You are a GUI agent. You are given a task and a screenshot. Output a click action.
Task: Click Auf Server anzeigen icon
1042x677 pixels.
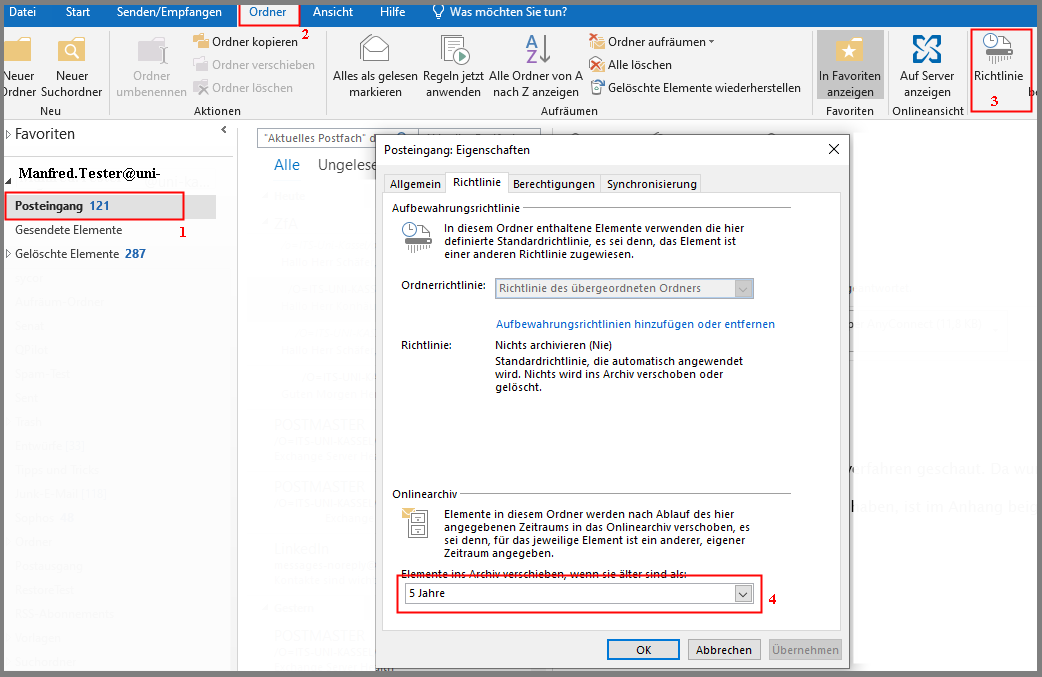click(x=927, y=50)
